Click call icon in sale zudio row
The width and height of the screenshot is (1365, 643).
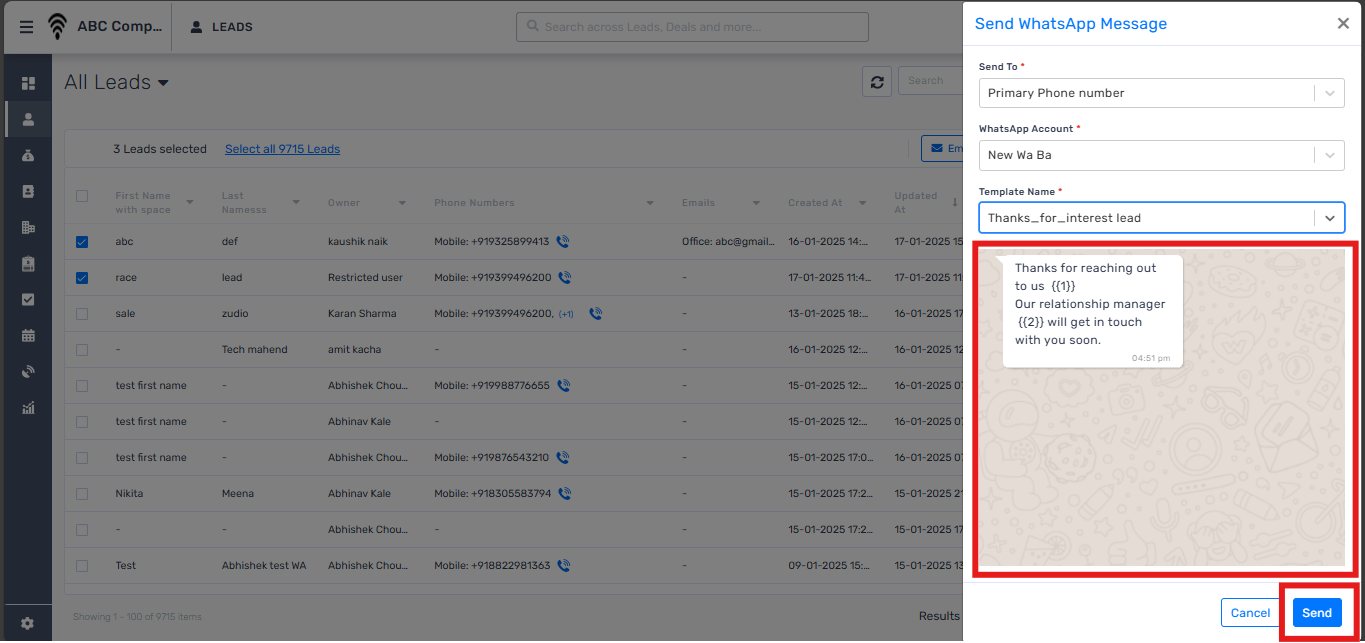click(x=595, y=313)
